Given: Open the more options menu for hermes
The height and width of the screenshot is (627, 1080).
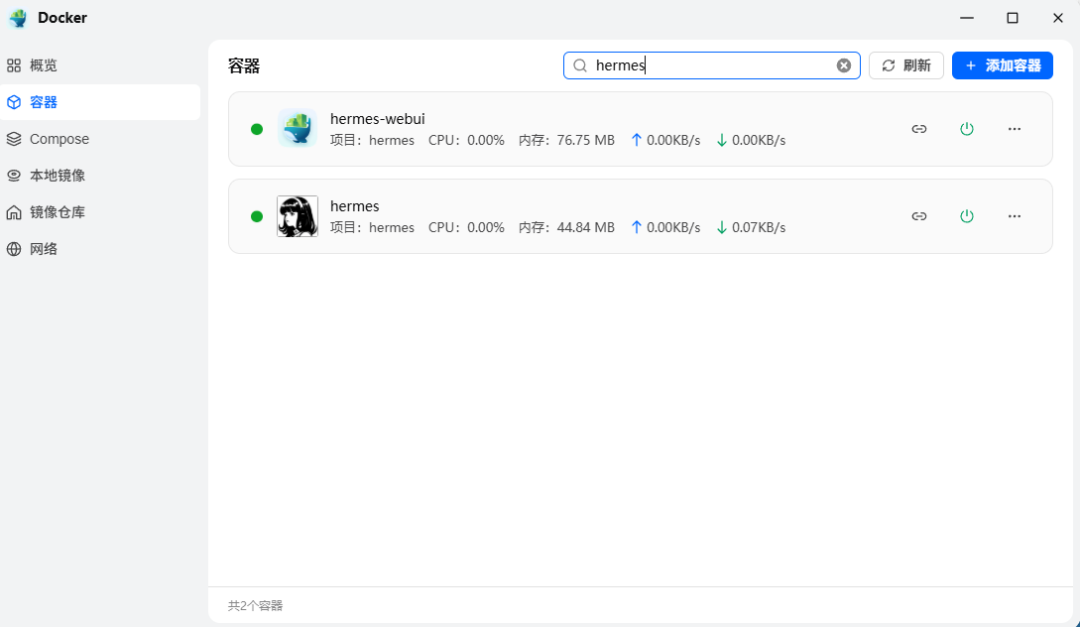Looking at the screenshot, I should tap(1014, 216).
